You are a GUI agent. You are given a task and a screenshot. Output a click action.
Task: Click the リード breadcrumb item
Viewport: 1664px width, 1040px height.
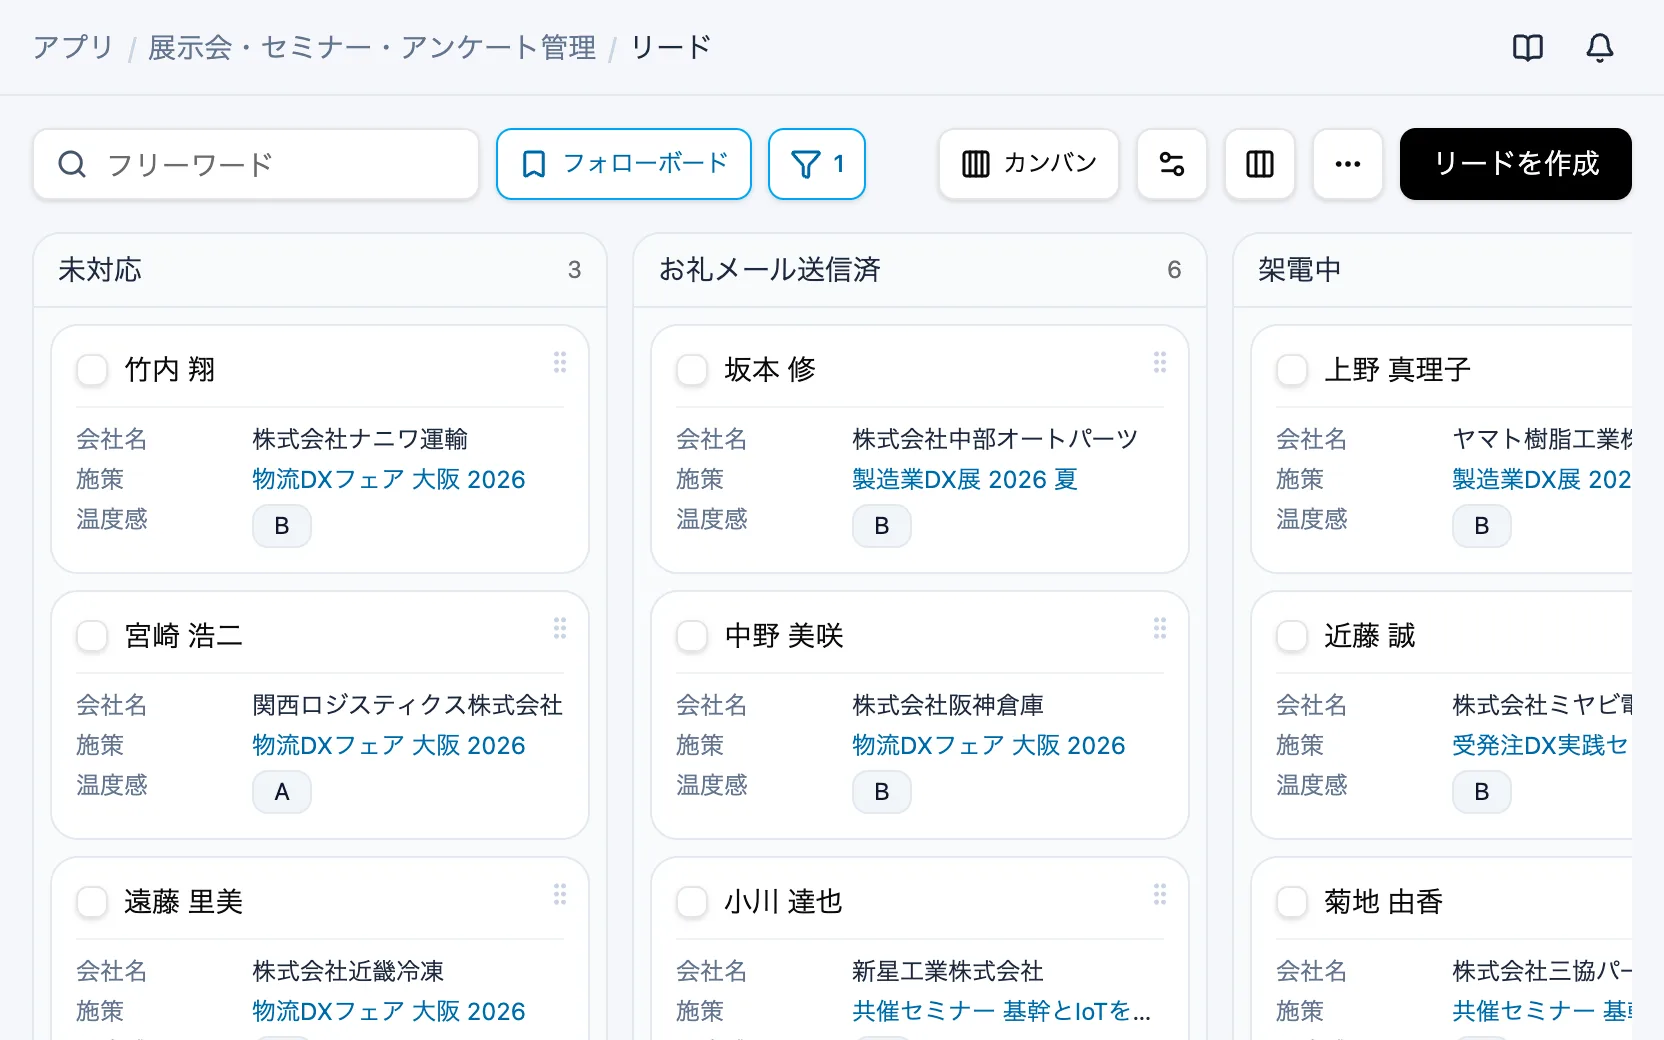(671, 47)
